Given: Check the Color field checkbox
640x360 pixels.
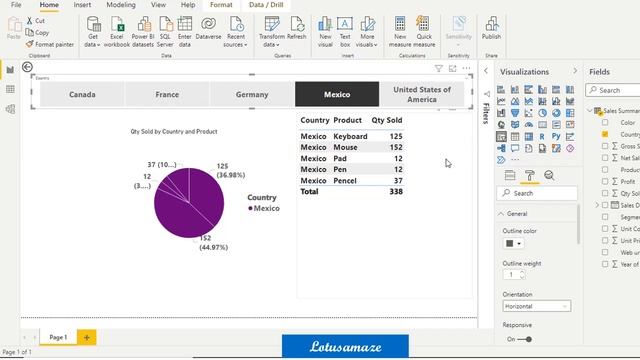Looking at the screenshot, I should (x=605, y=122).
